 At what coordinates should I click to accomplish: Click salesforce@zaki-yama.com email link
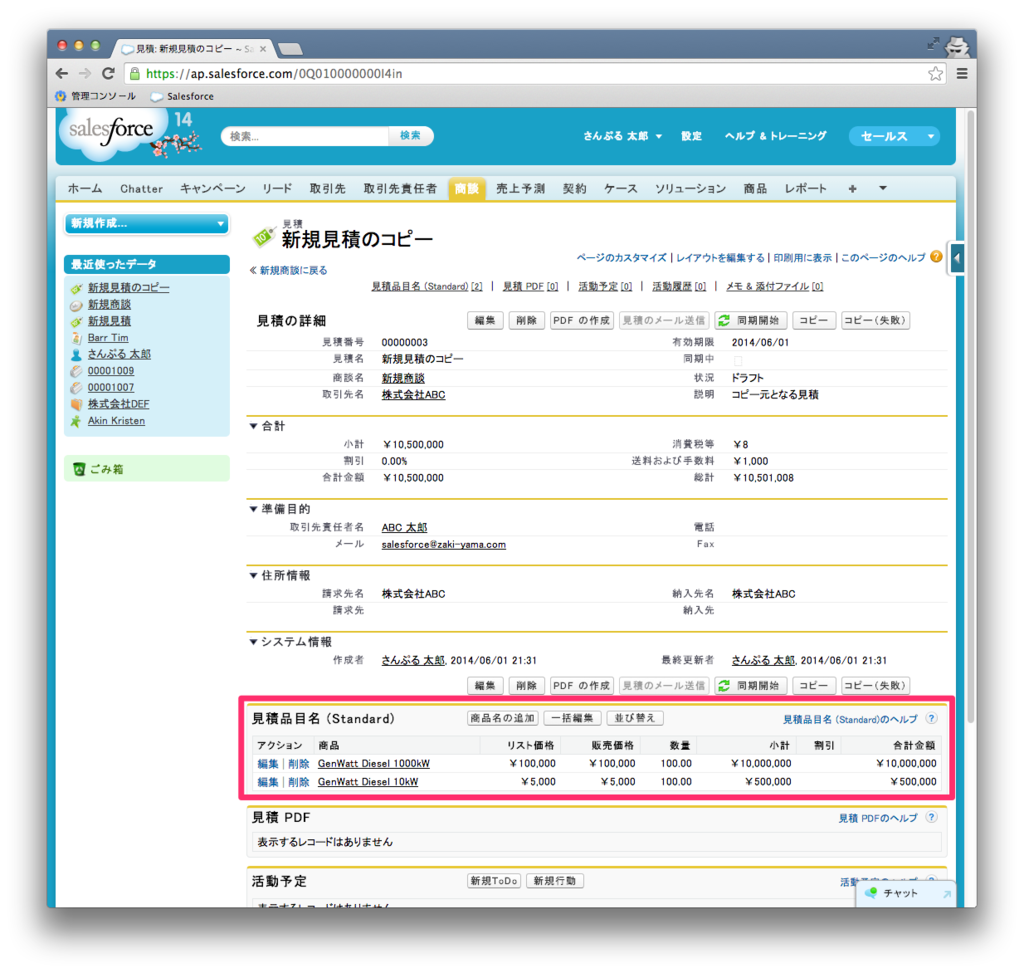click(443, 544)
